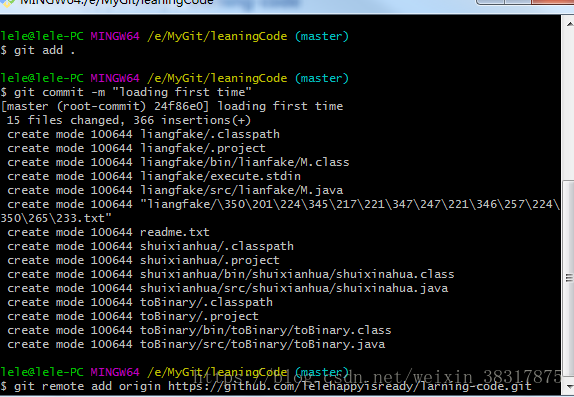Click the "[master (root-commit) 24f86e0]" output line
The image size is (574, 397).
tap(172, 106)
